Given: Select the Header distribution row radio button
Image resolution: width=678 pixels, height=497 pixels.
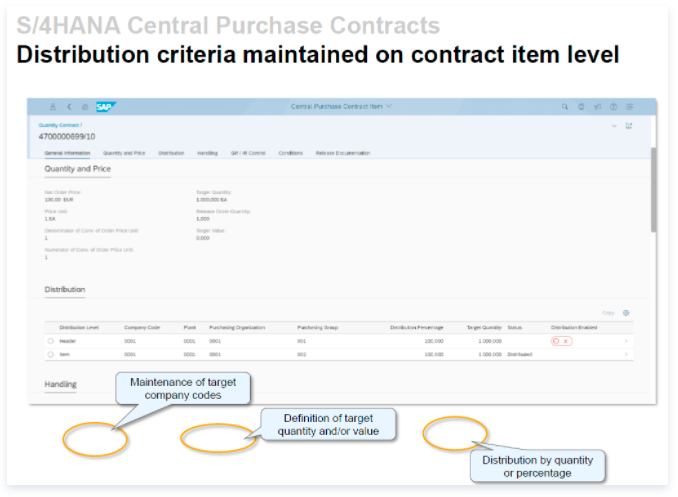Looking at the screenshot, I should coord(51,341).
